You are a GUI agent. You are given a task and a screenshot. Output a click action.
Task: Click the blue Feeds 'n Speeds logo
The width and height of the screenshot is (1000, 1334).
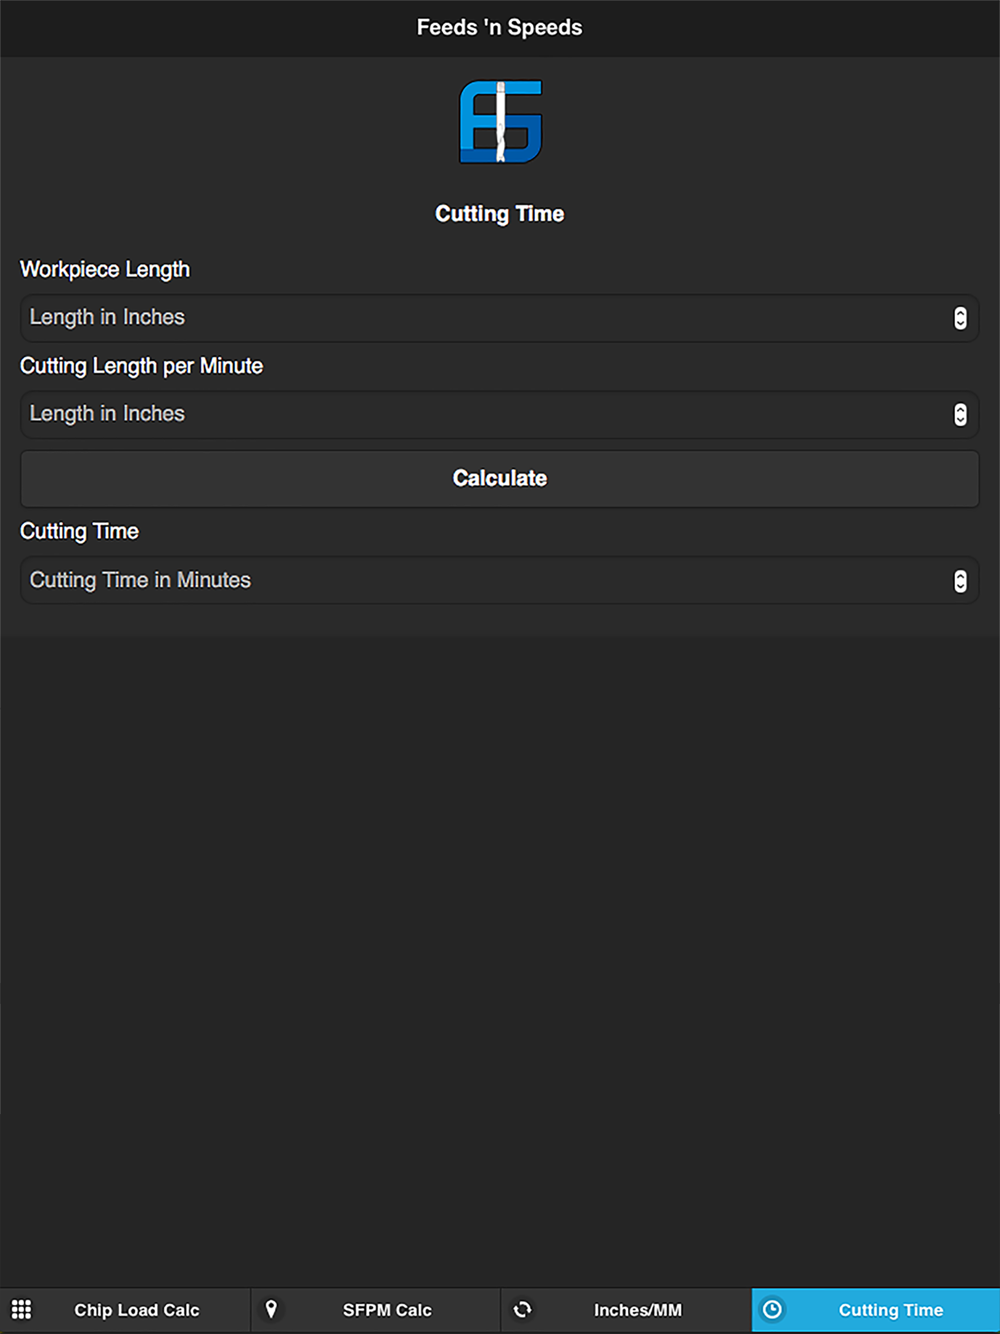pyautogui.click(x=500, y=121)
